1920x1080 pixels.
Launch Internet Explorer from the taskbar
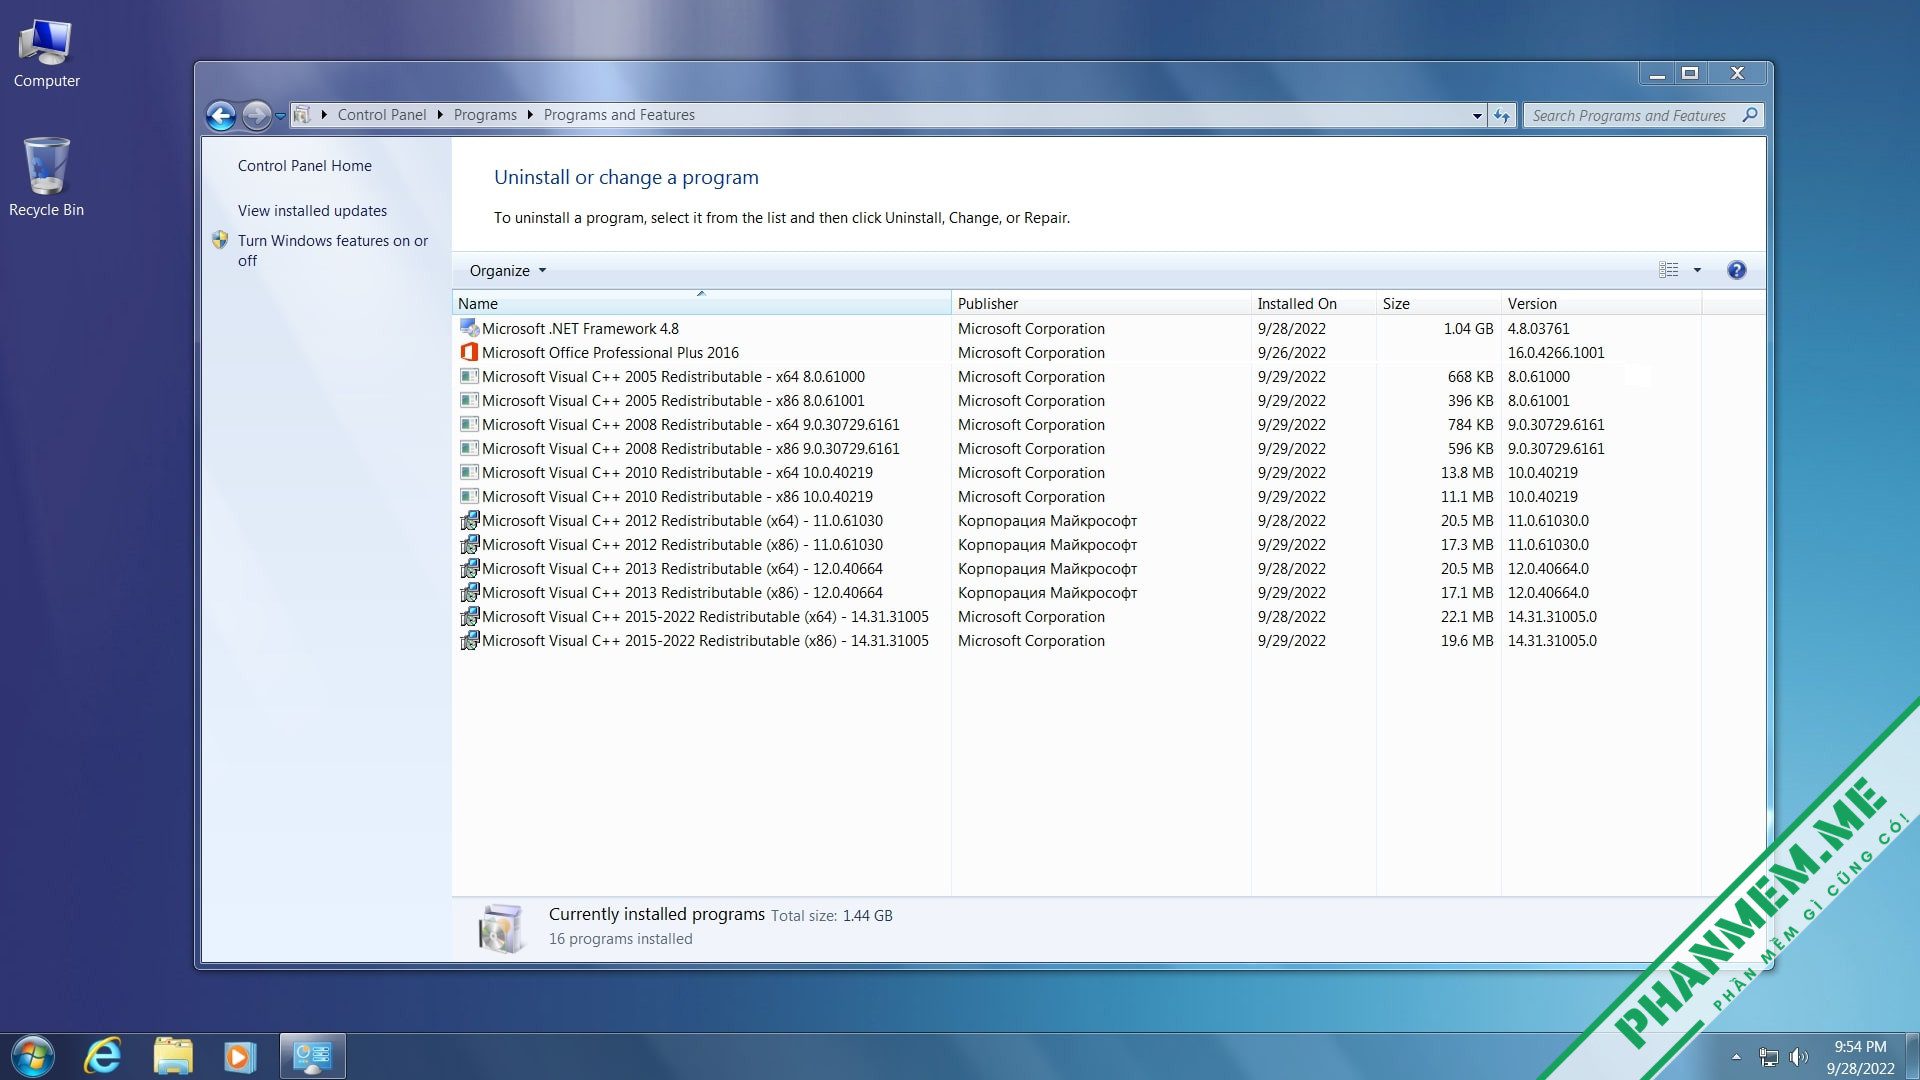coord(102,1056)
